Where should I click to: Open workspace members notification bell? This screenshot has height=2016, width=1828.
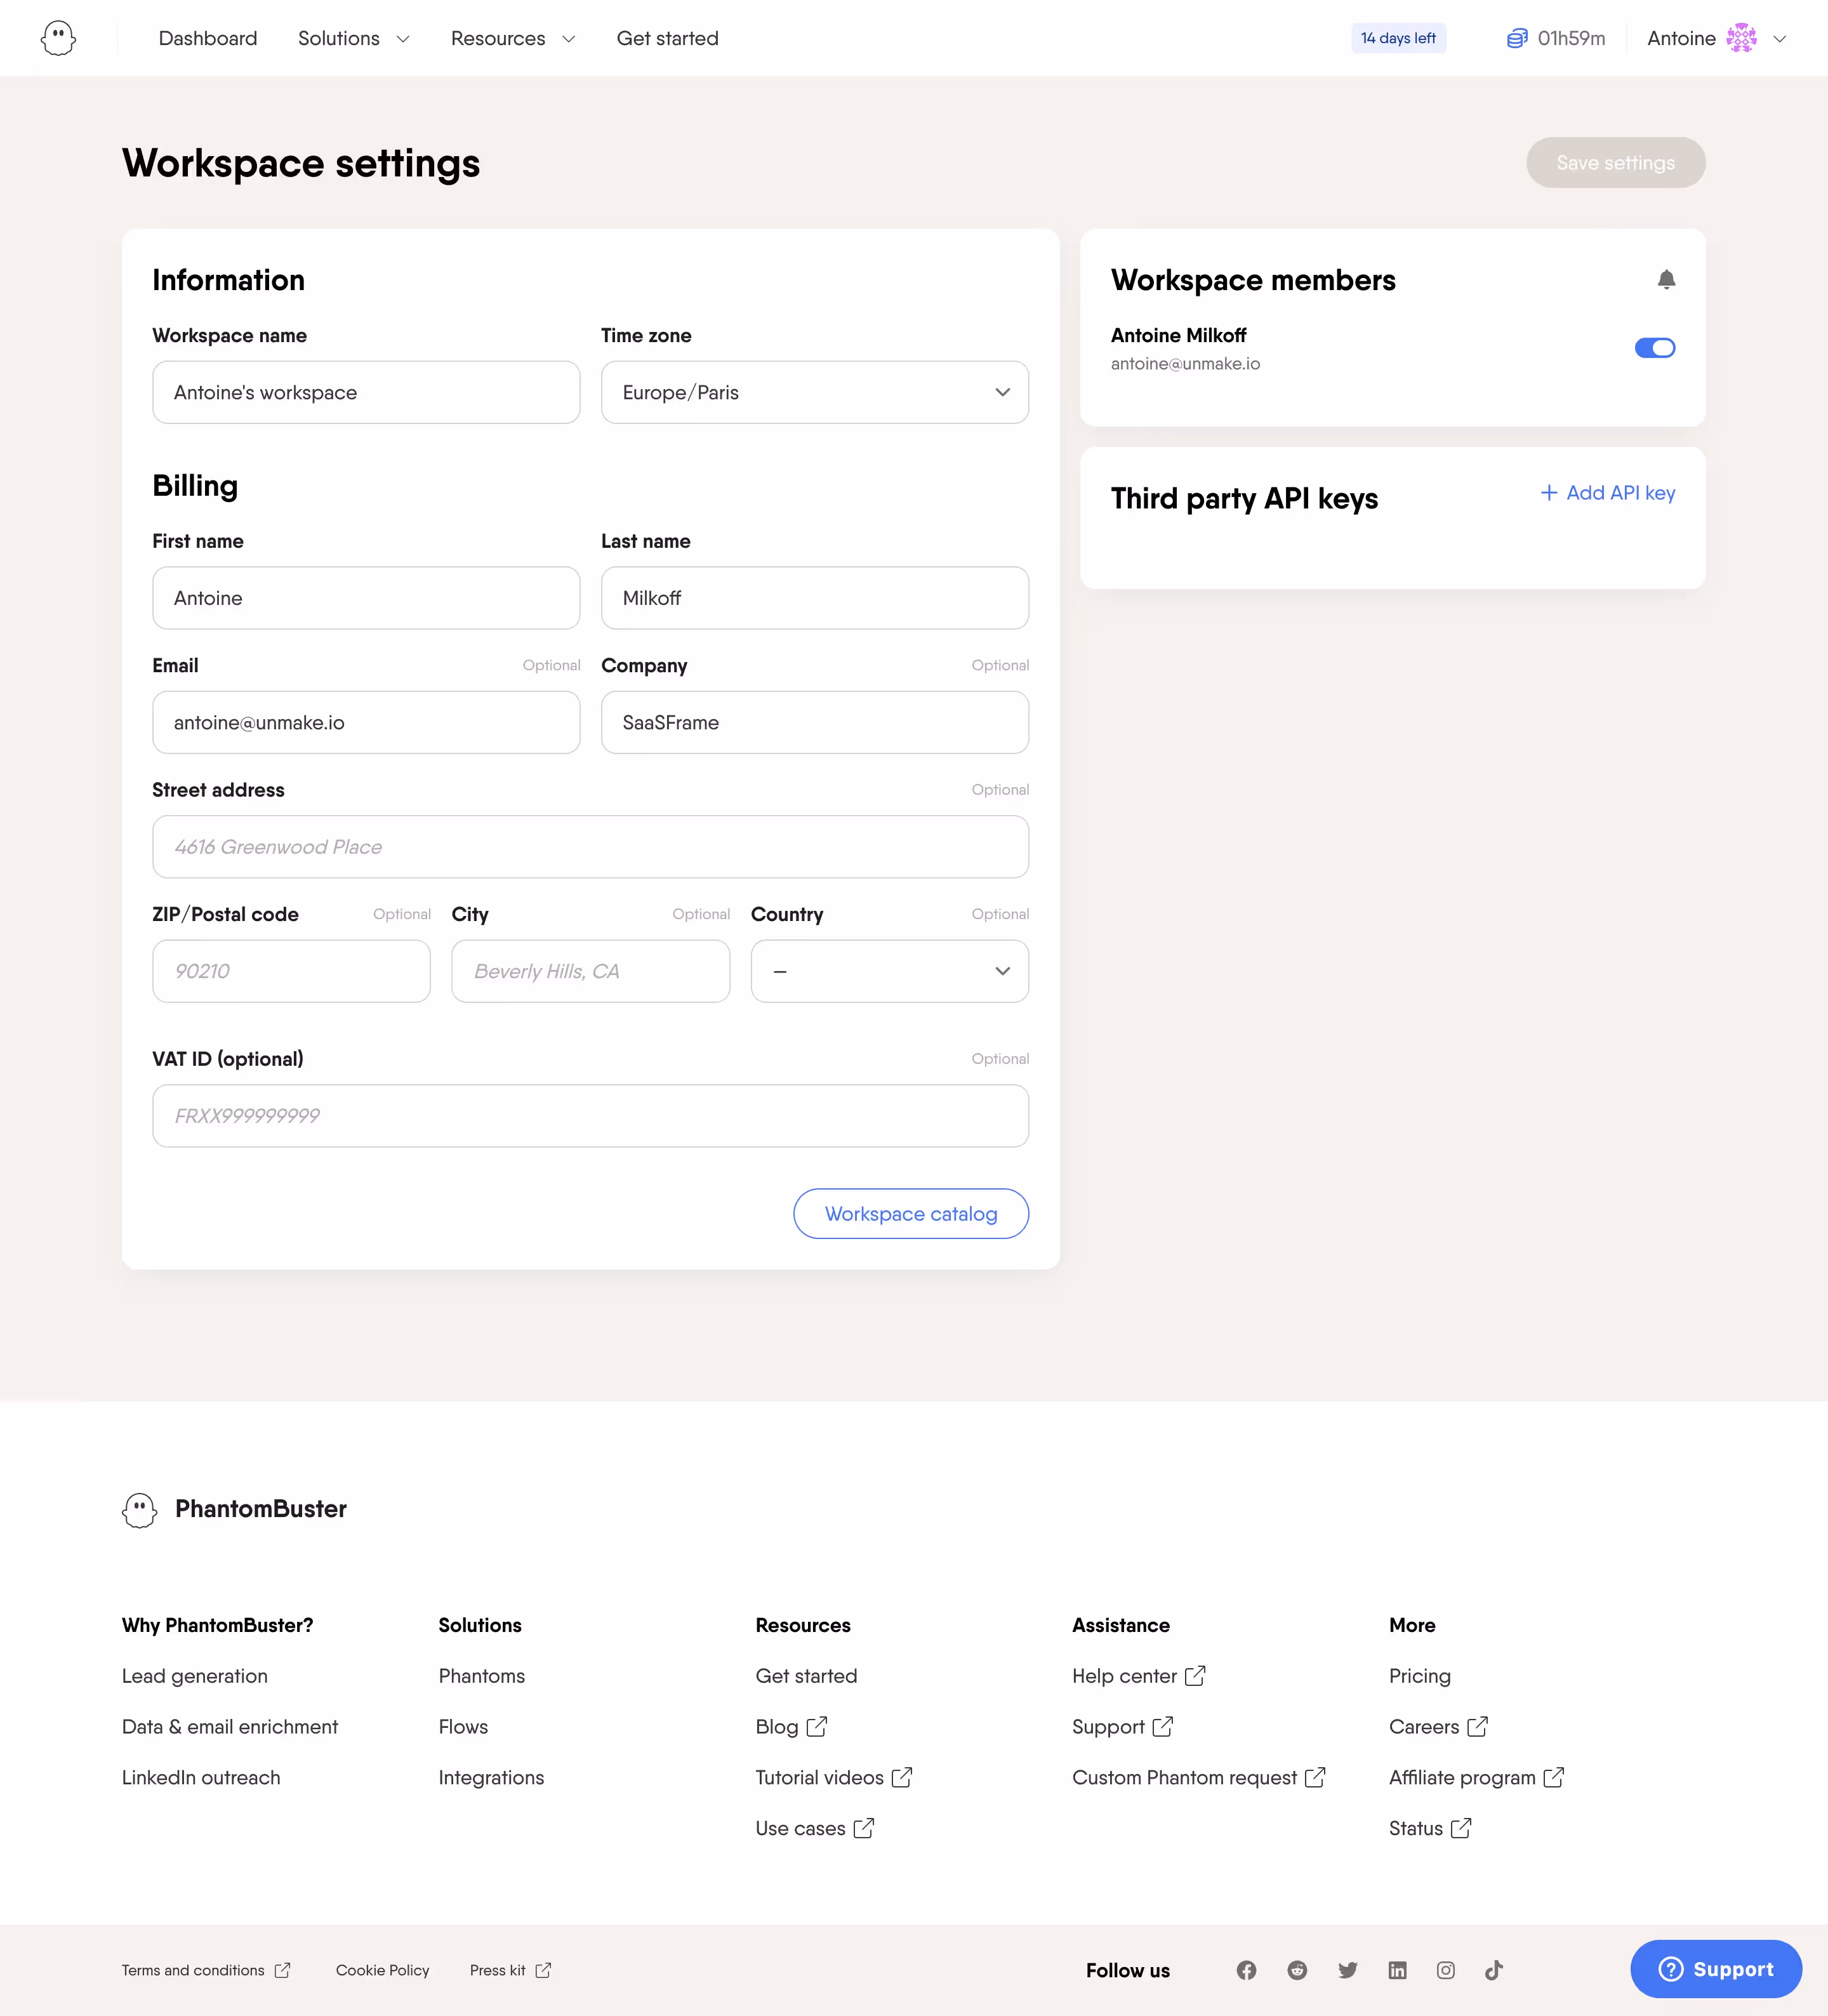[1666, 280]
